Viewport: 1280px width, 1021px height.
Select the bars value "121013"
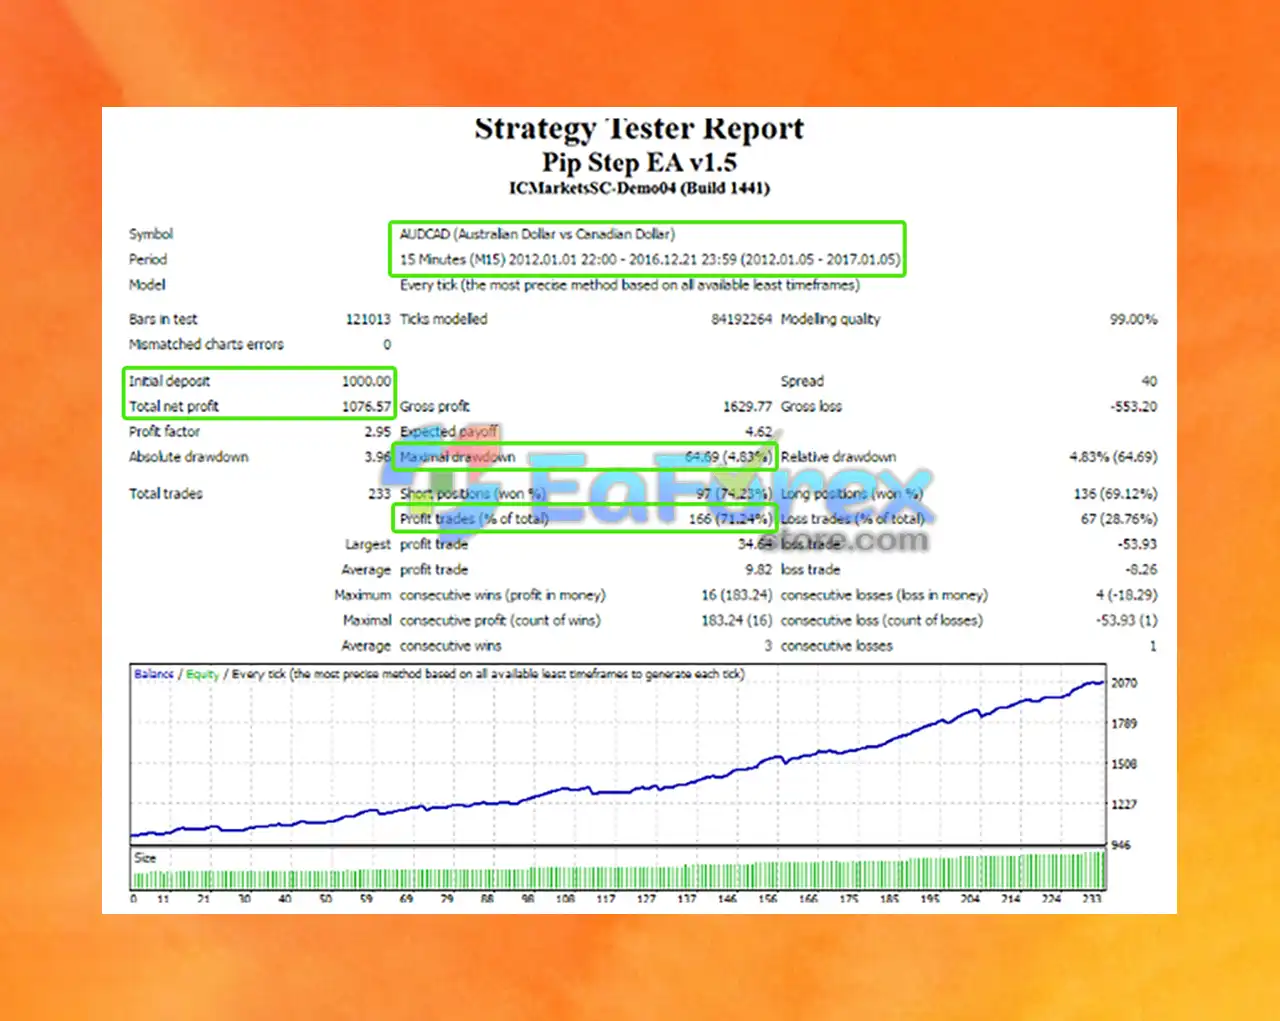[368, 319]
